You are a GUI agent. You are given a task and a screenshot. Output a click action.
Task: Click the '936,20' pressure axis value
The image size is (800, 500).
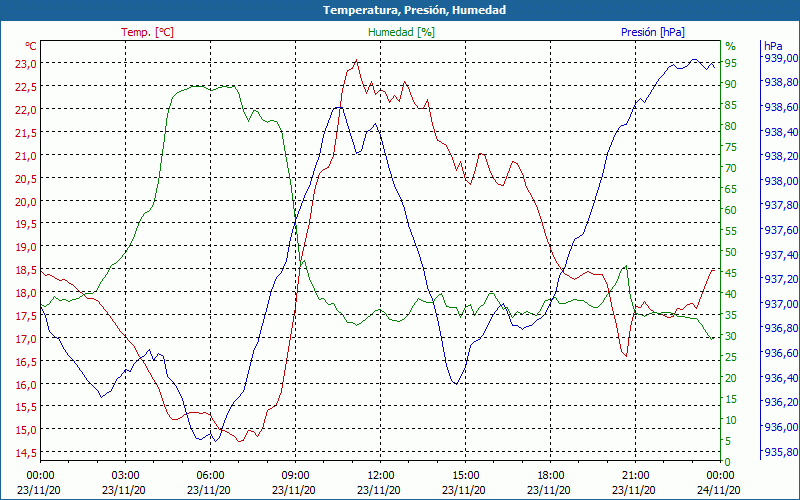pos(781,403)
